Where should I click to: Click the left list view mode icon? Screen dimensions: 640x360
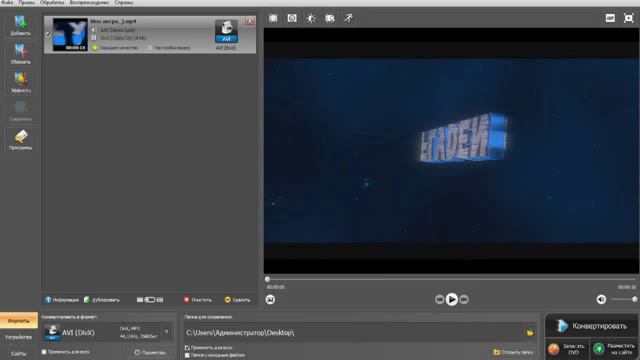click(140, 300)
